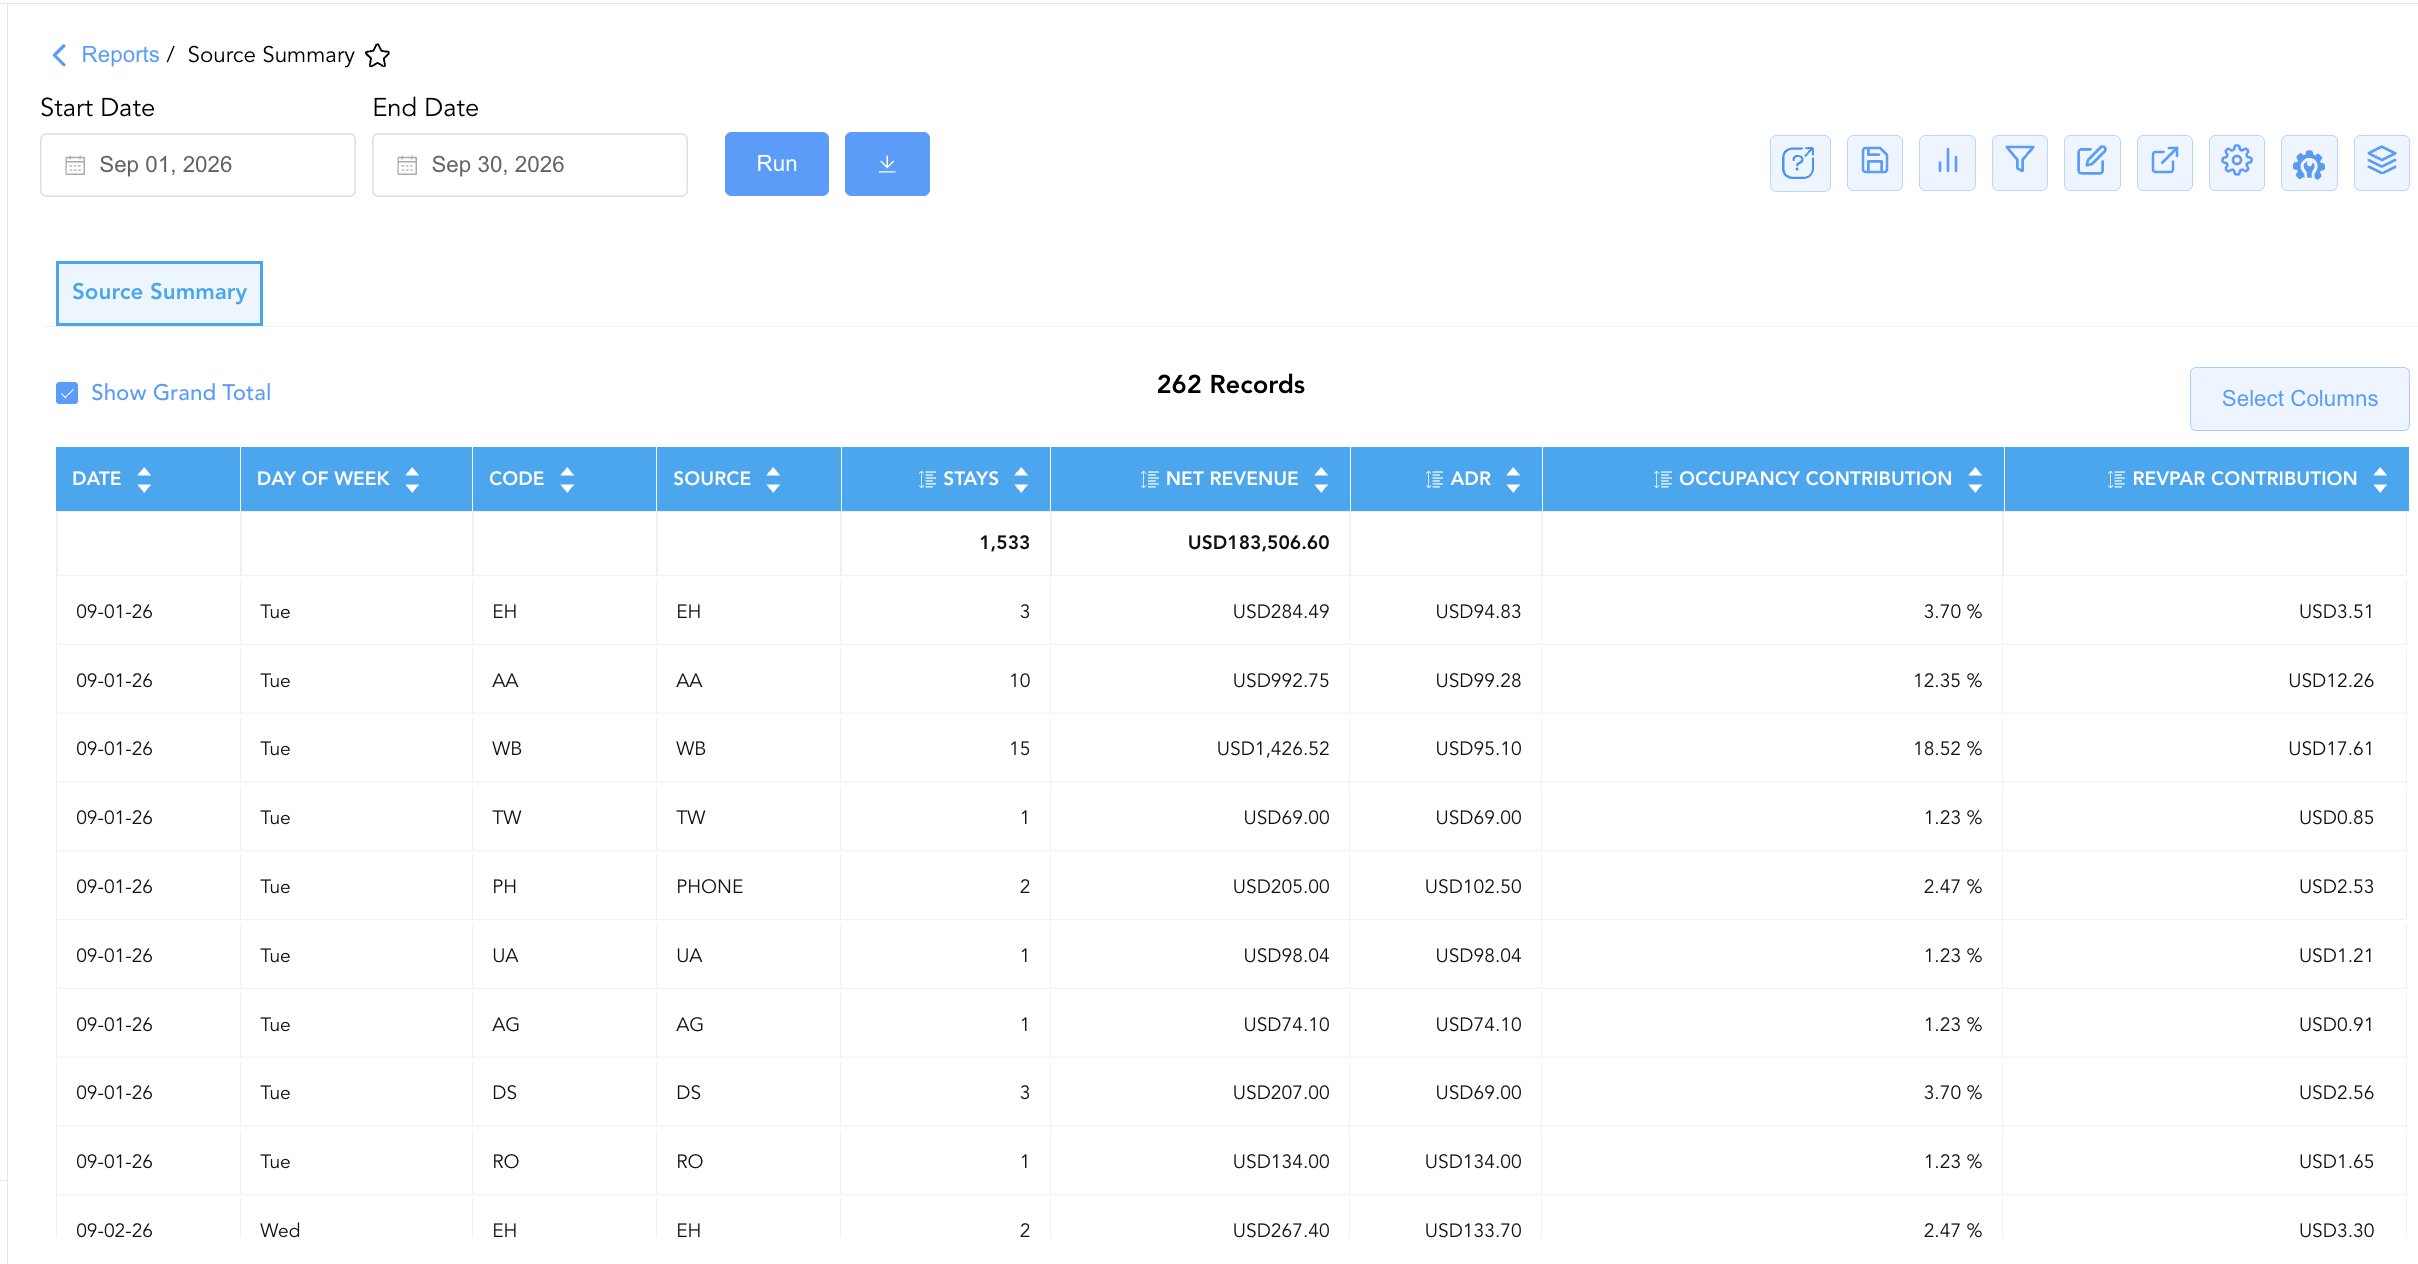Click the Run button
This screenshot has width=2418, height=1264.
pos(777,164)
